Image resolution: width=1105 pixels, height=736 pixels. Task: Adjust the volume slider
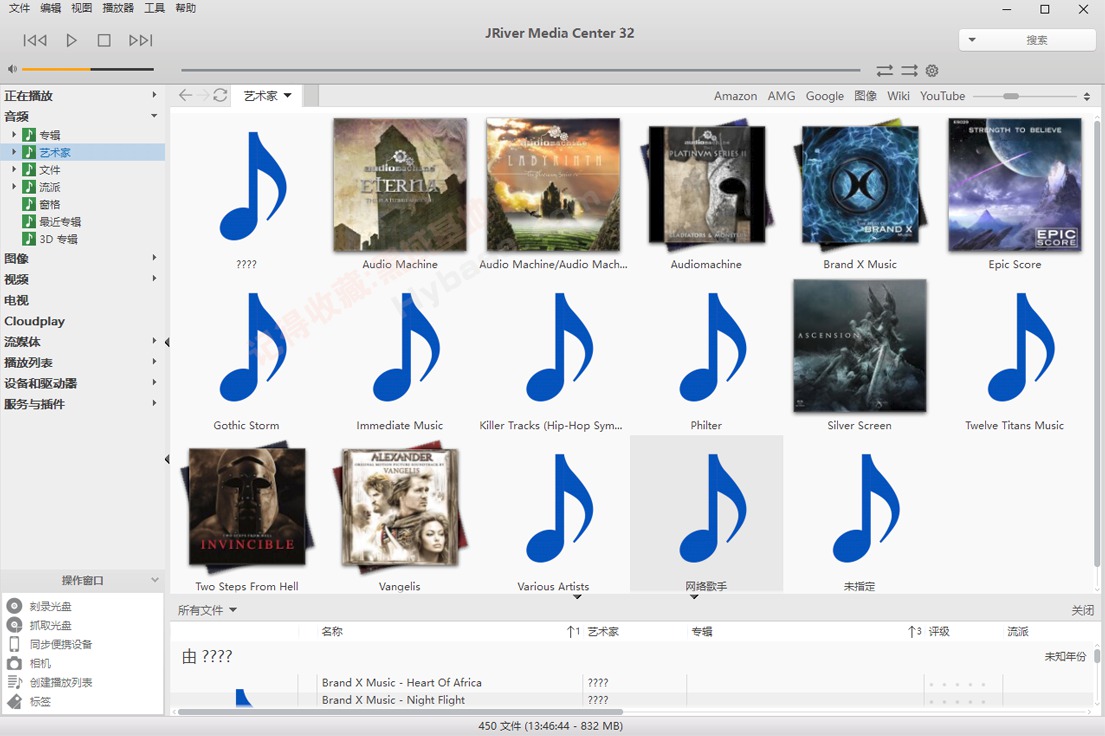[87, 69]
